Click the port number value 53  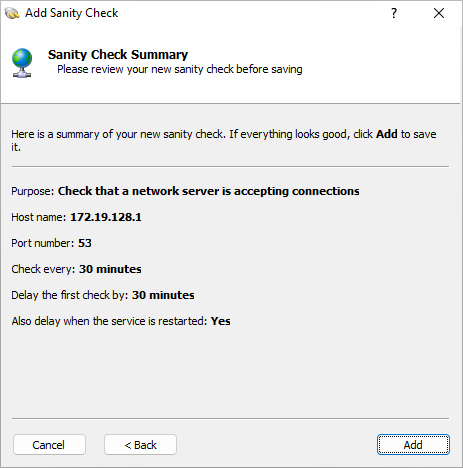pos(85,243)
